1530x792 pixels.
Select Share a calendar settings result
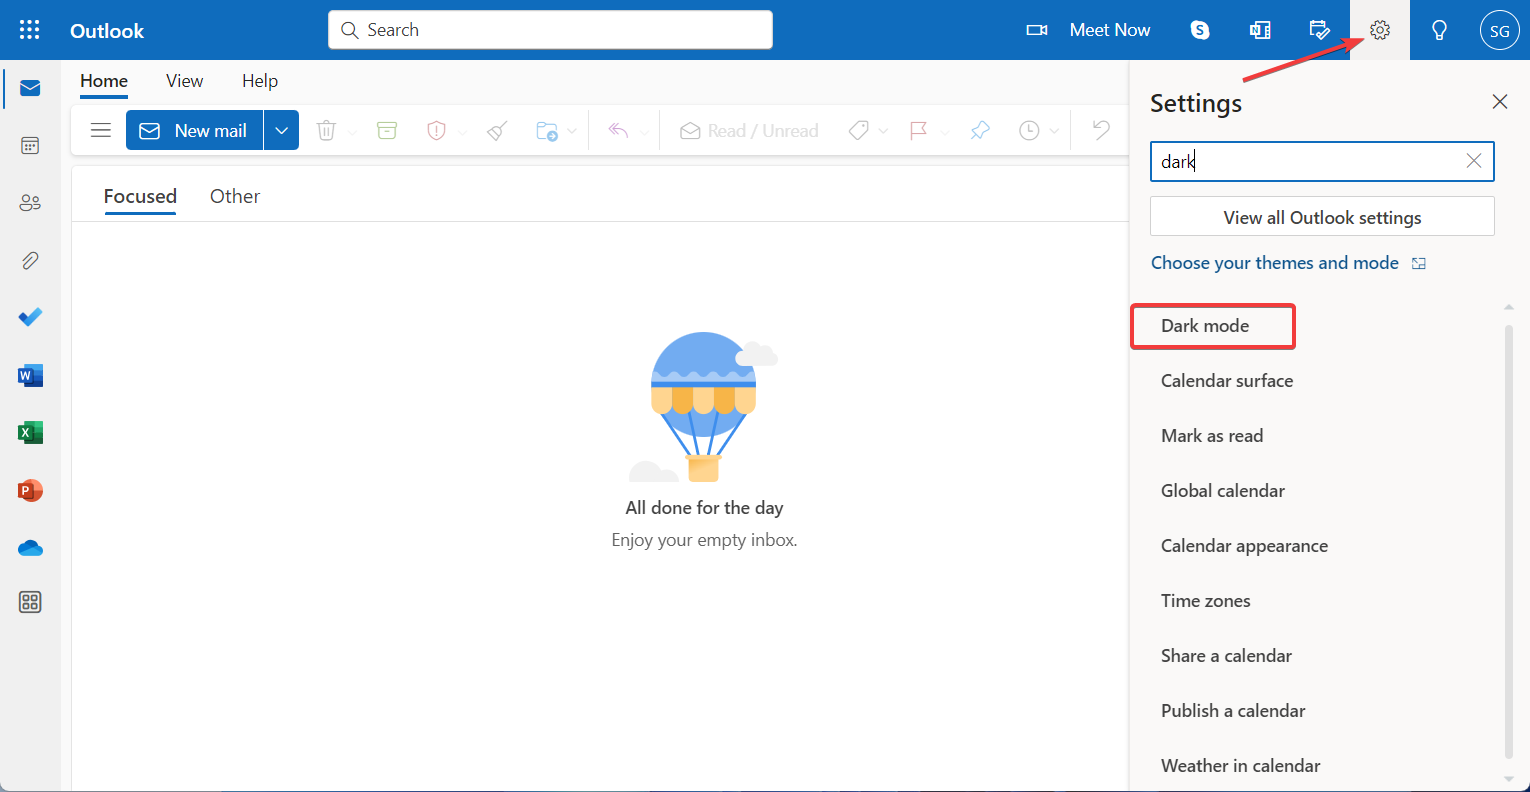click(x=1226, y=656)
